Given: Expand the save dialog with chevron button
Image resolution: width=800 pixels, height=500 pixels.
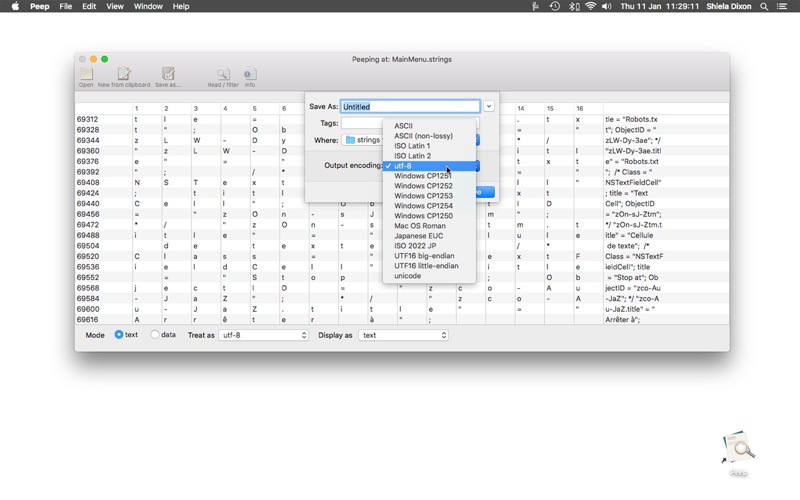Looking at the screenshot, I should (489, 106).
